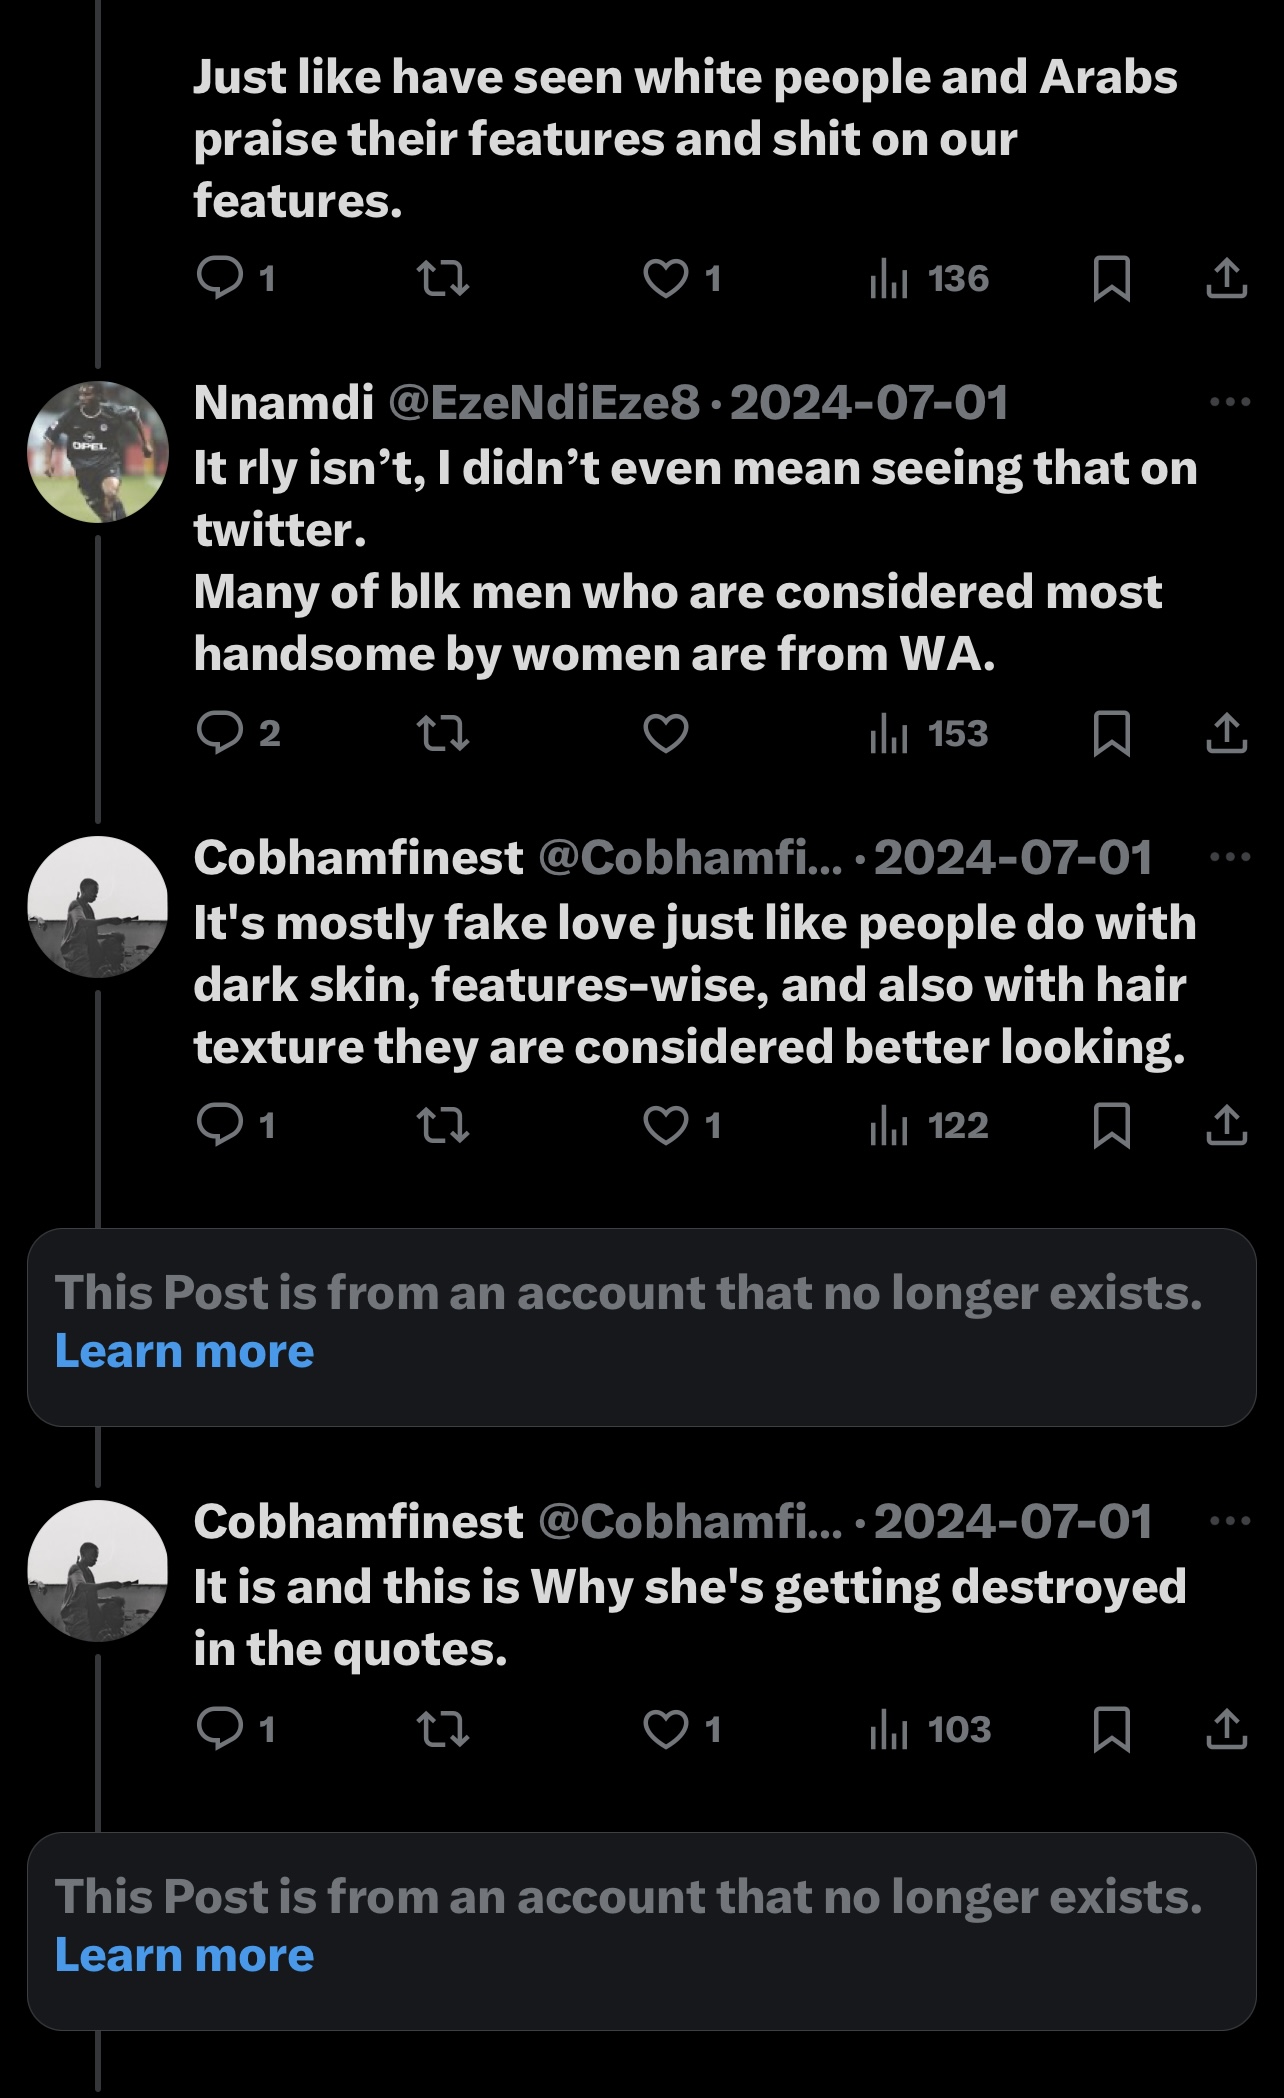Share Nnamdi's post
1284x2098 pixels.
click(x=1226, y=735)
